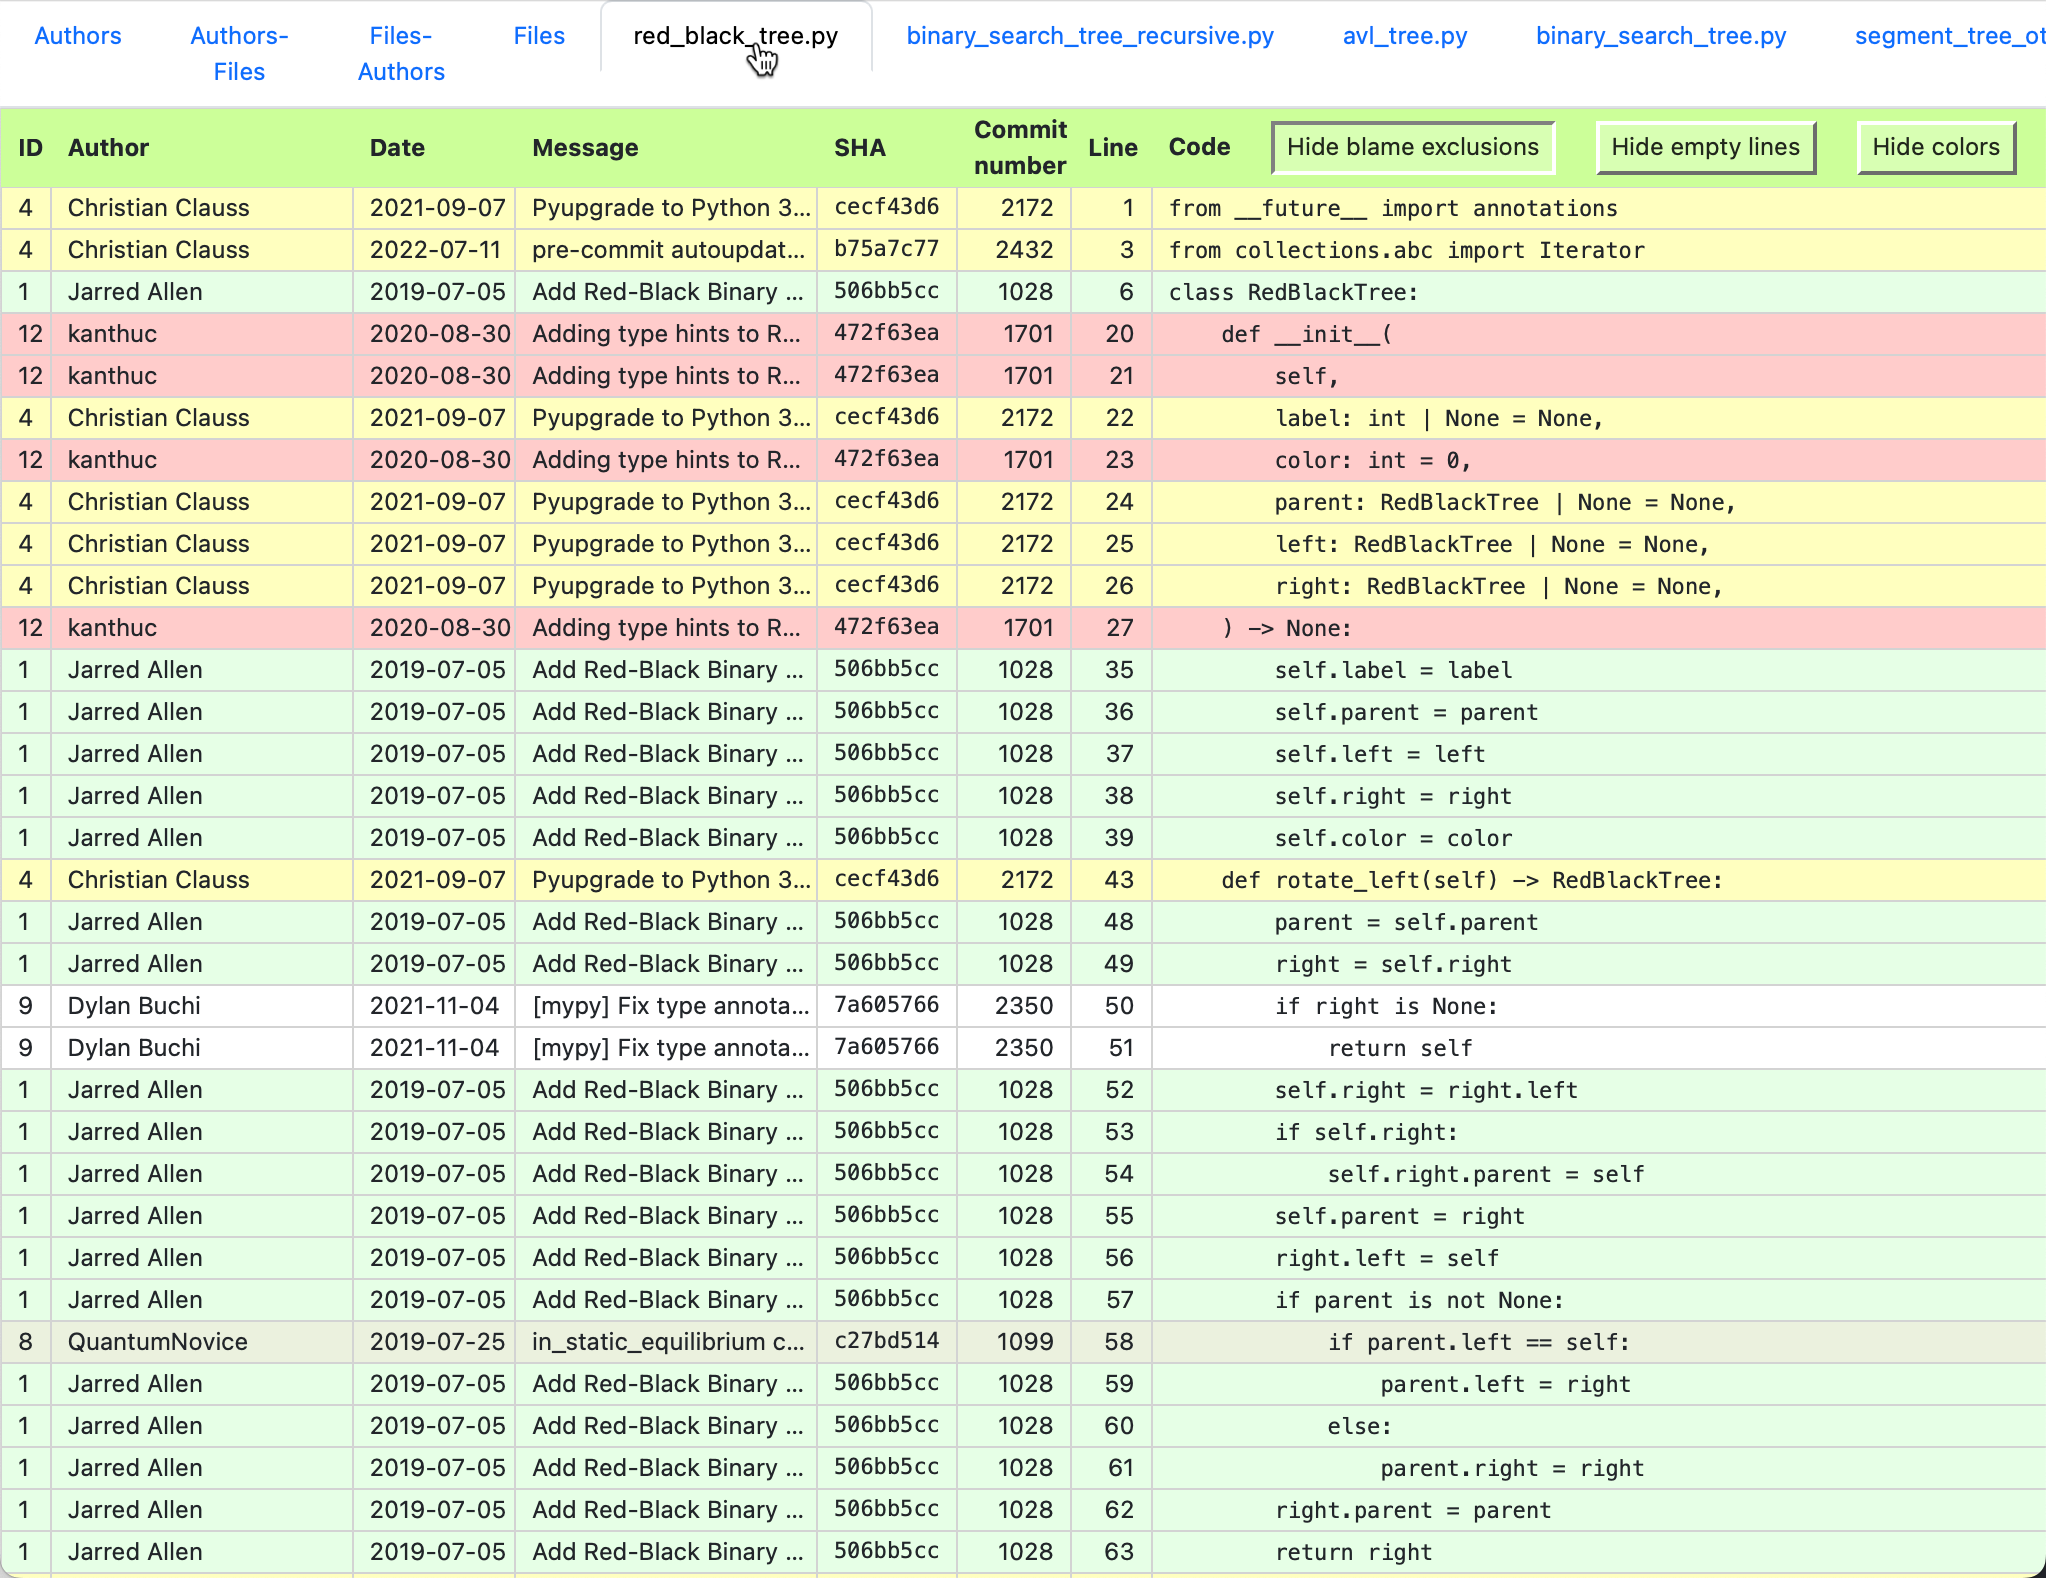Click 'return self' code line
2046x1578 pixels.
point(1400,1048)
